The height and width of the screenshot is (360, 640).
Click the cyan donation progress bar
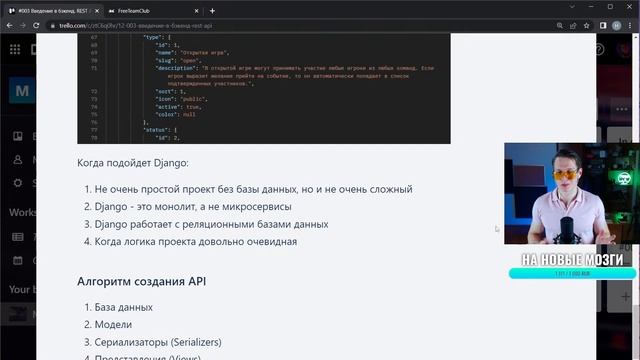[572, 273]
